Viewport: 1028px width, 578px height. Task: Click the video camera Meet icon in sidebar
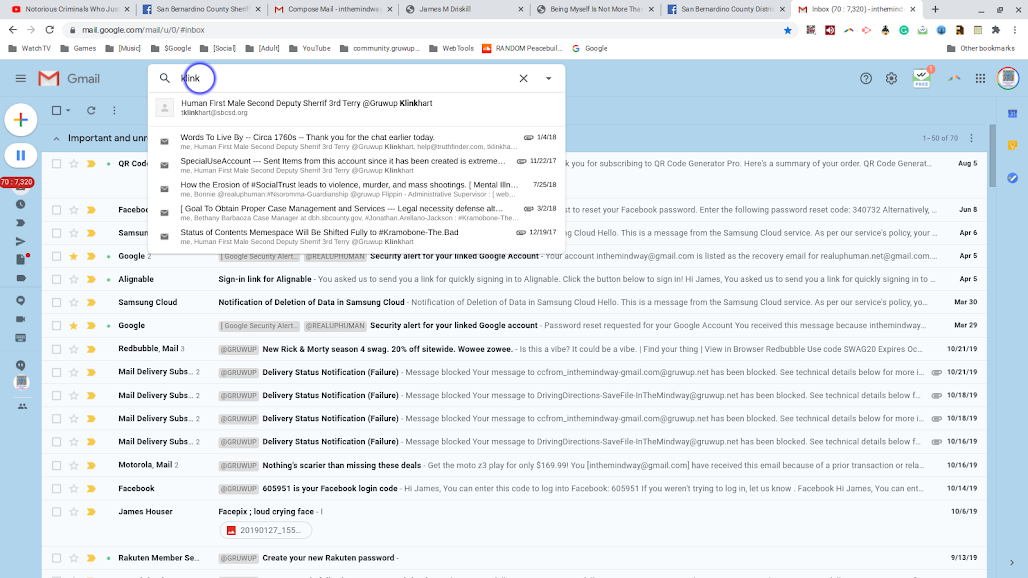click(21, 319)
